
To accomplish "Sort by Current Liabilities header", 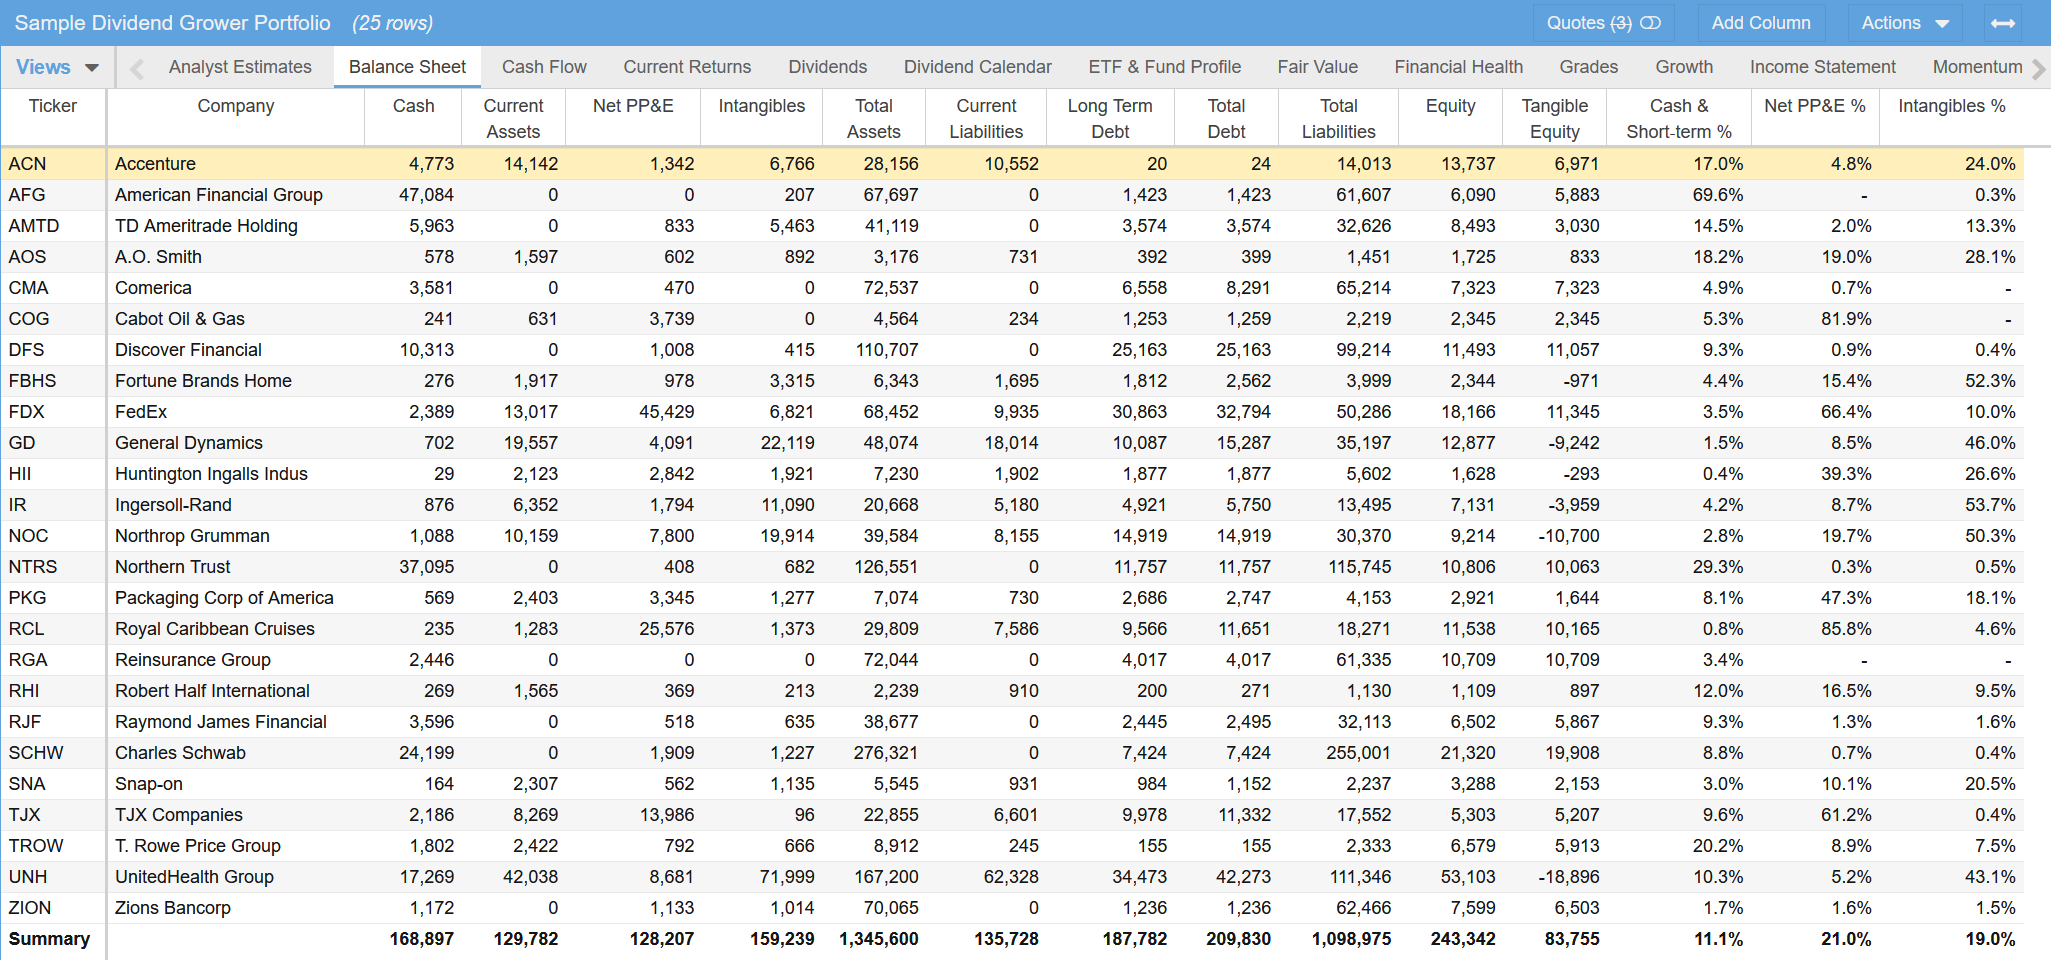I will tap(986, 118).
